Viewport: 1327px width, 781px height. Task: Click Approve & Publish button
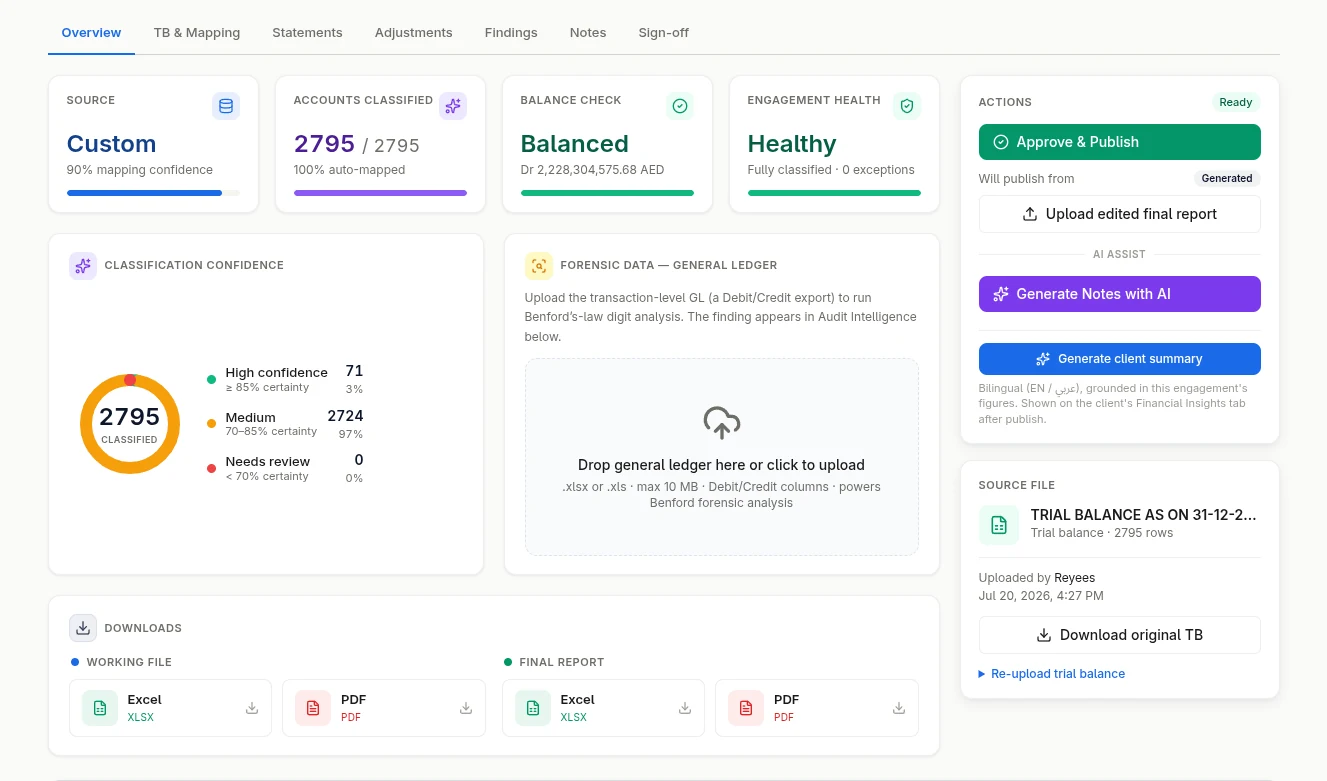(1120, 142)
